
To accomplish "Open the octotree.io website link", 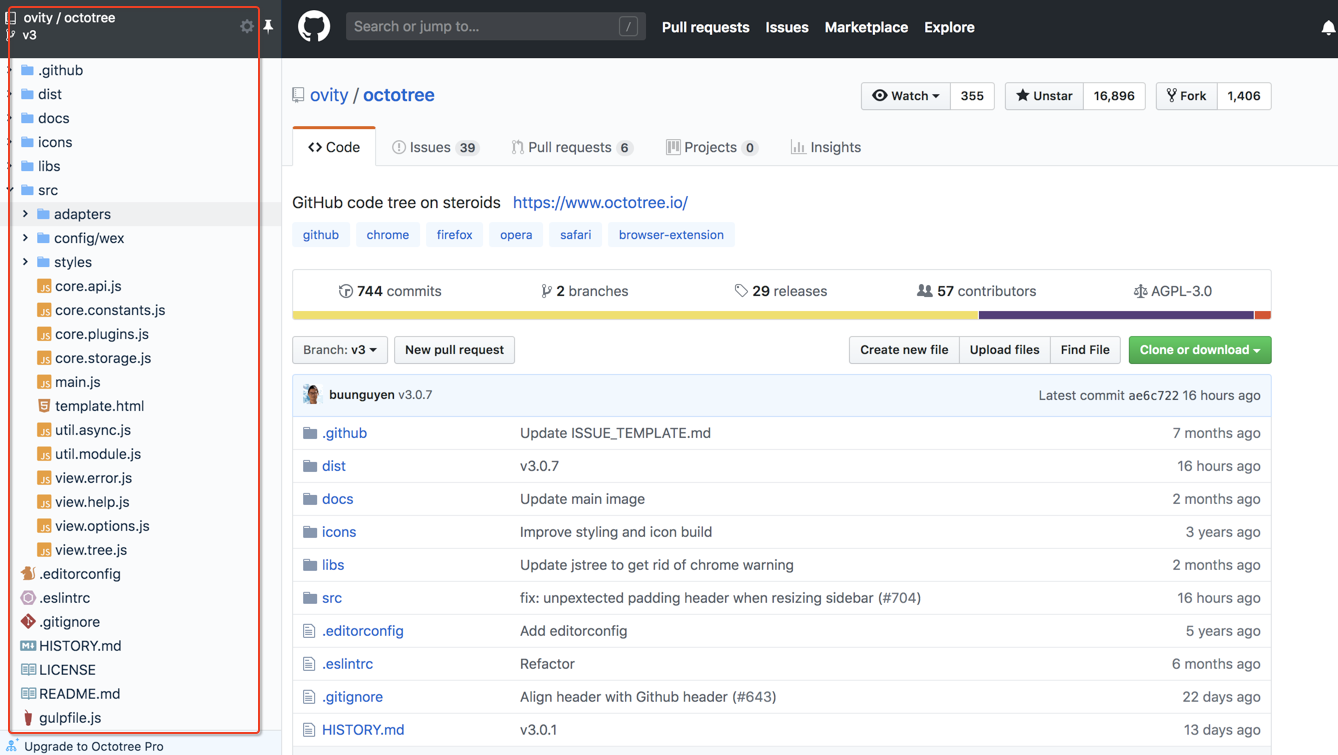I will [600, 202].
